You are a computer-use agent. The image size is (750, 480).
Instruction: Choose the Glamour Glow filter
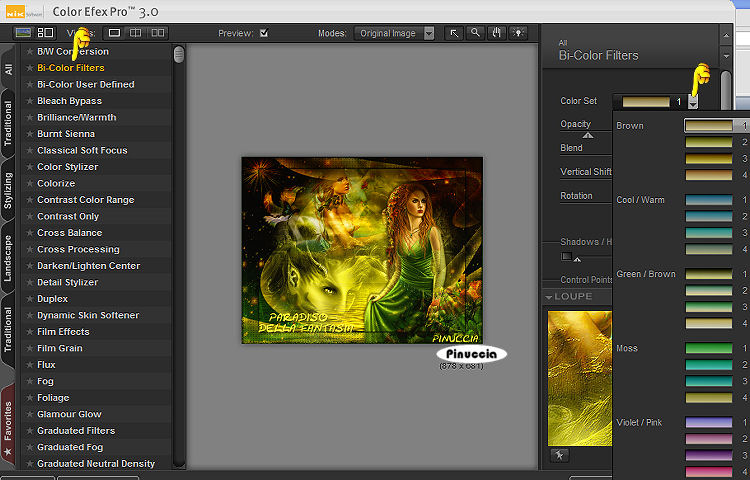point(69,414)
